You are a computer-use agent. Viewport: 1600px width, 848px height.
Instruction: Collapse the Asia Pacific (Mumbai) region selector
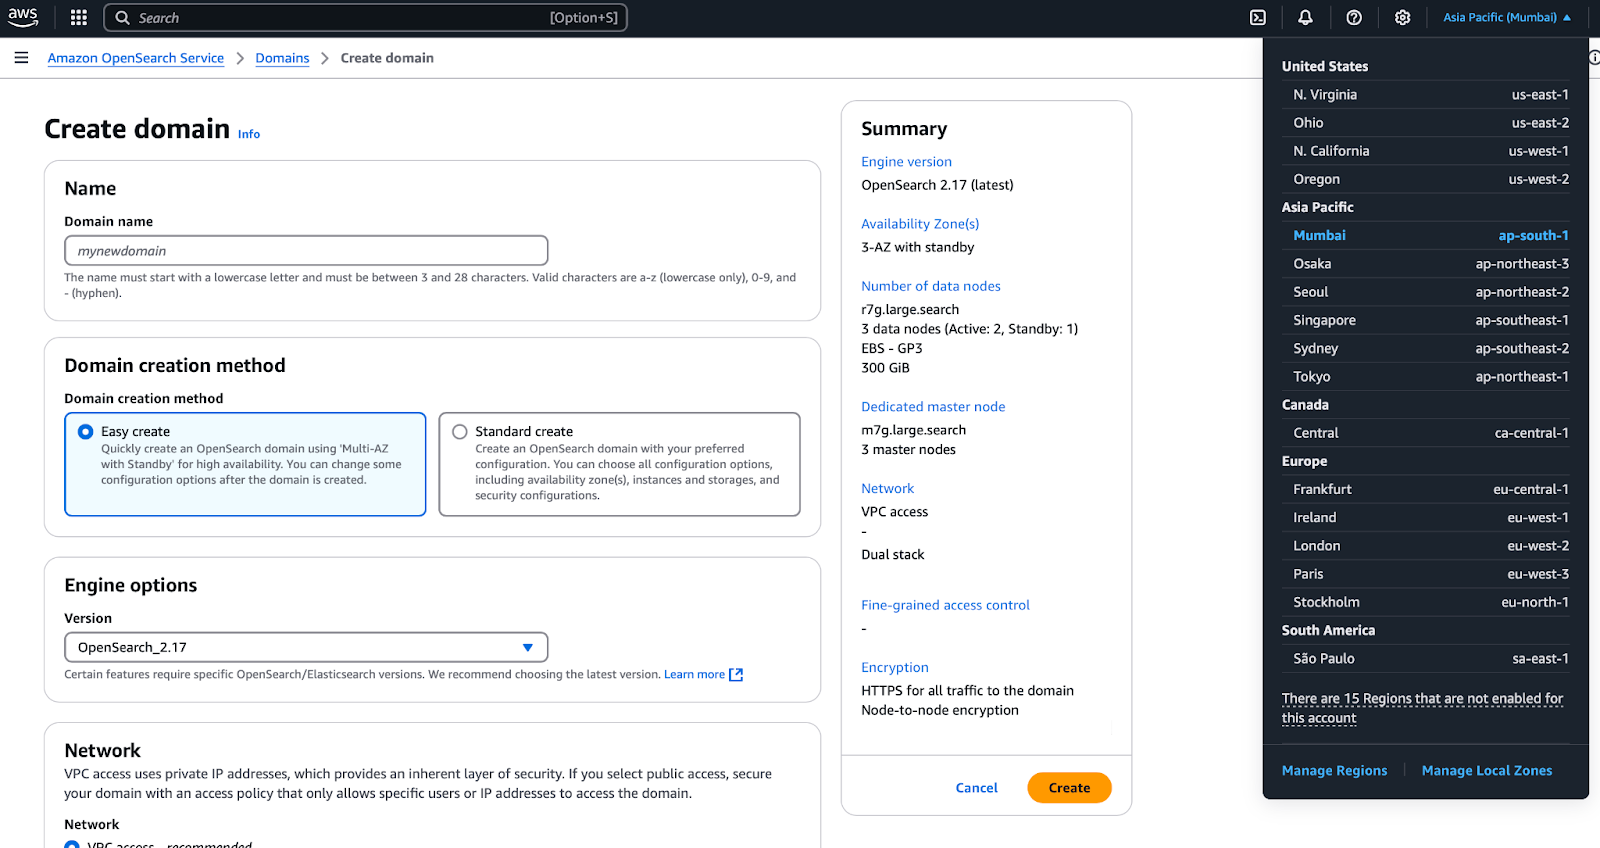click(1507, 17)
